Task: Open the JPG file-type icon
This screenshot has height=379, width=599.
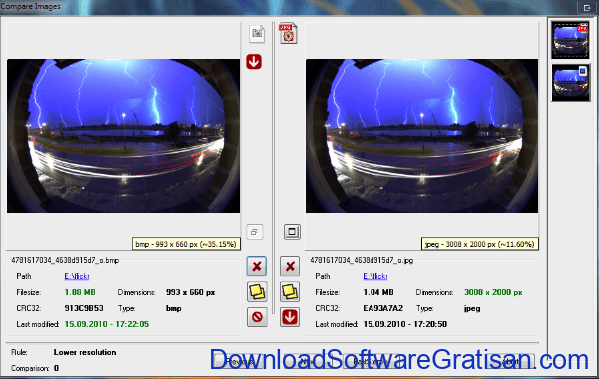Action: point(288,34)
